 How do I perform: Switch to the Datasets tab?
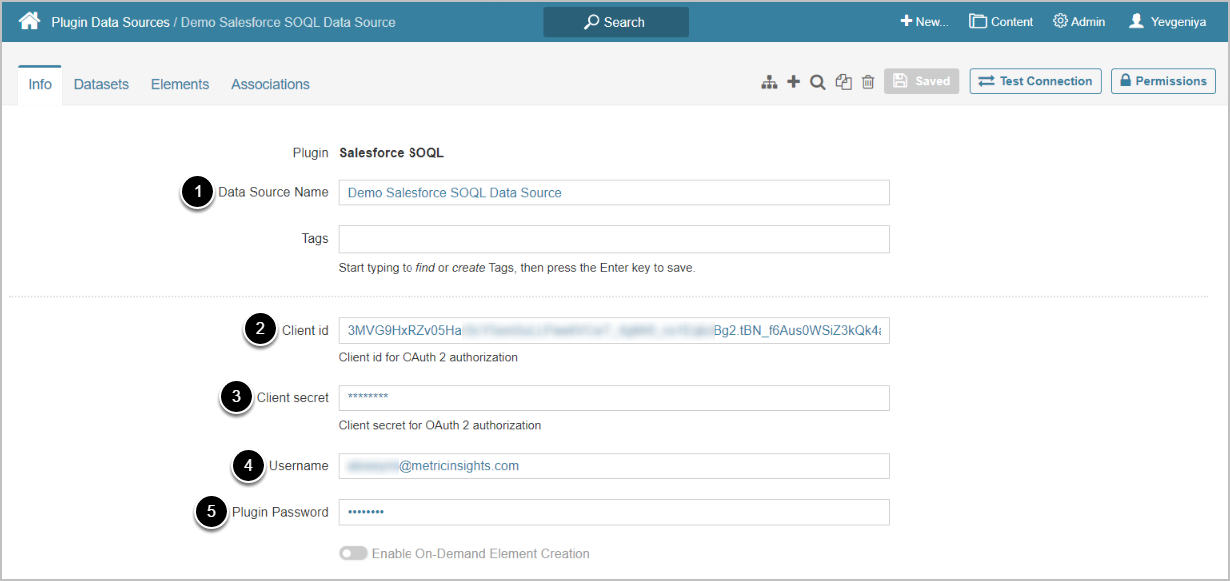click(101, 84)
